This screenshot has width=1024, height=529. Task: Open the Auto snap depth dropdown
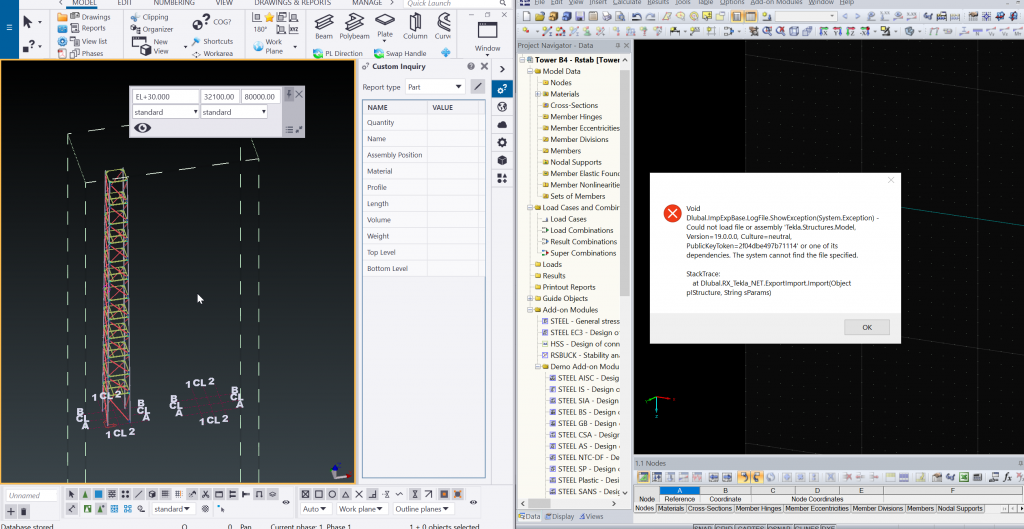pos(317,509)
